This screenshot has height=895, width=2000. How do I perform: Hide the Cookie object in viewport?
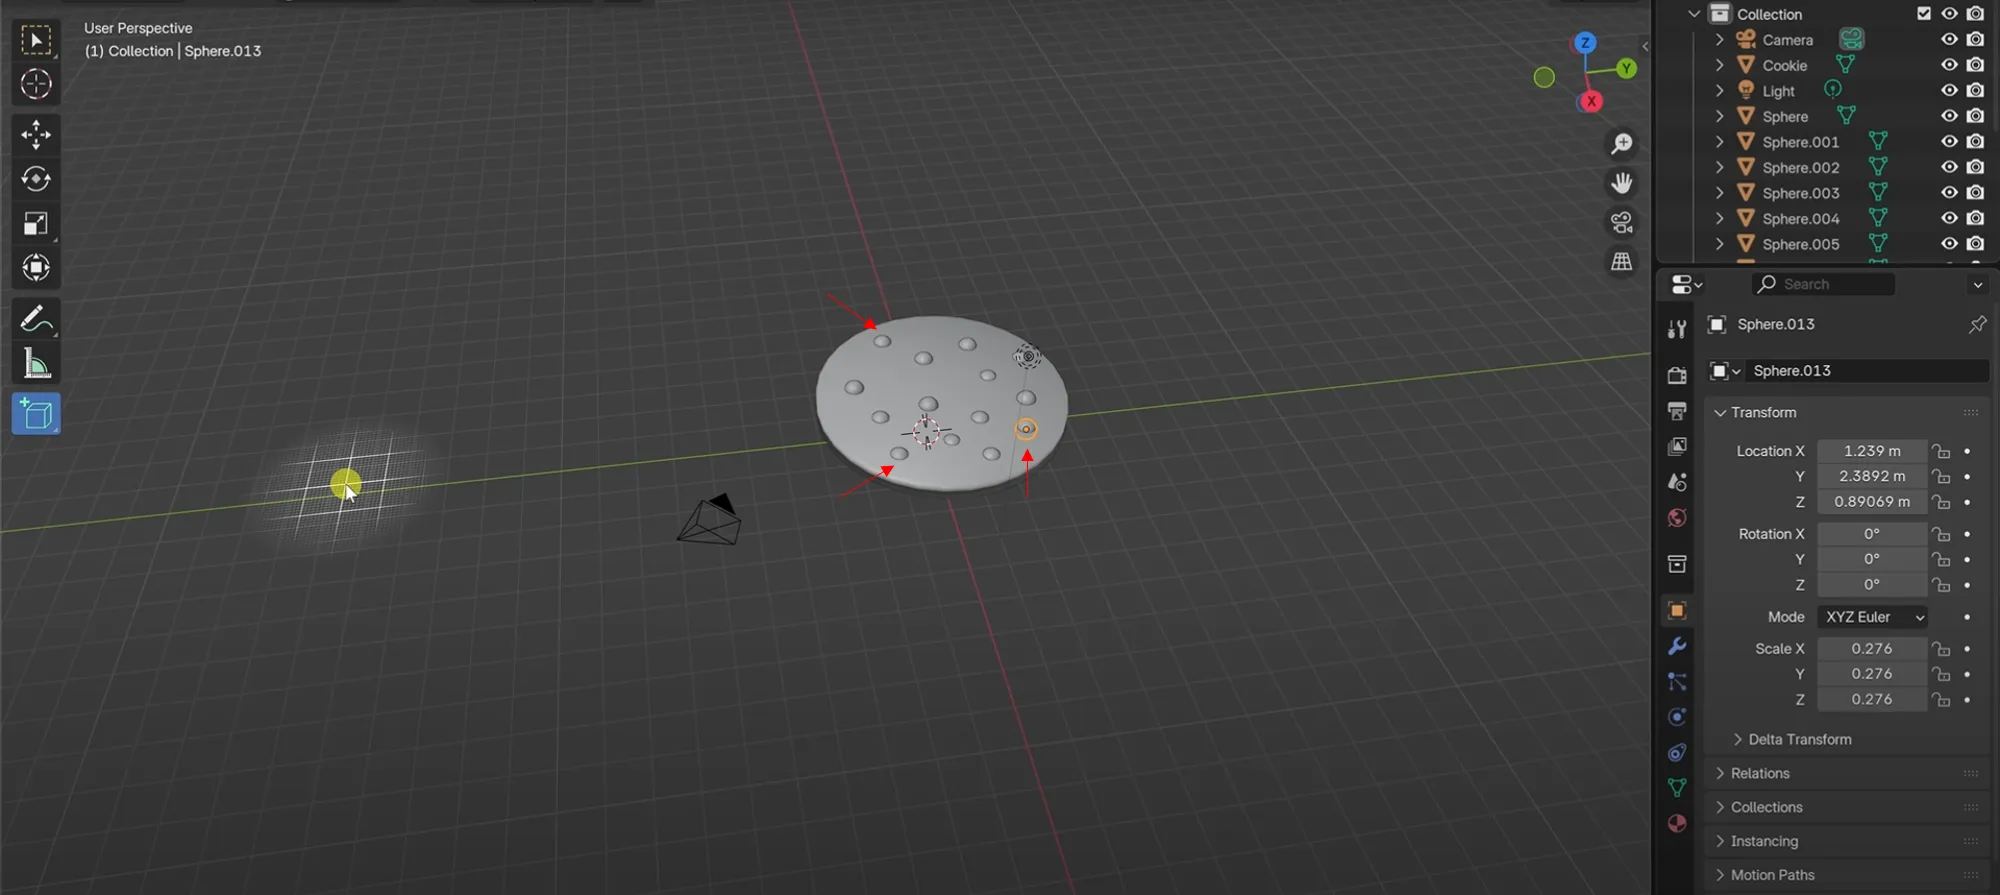(x=1949, y=65)
